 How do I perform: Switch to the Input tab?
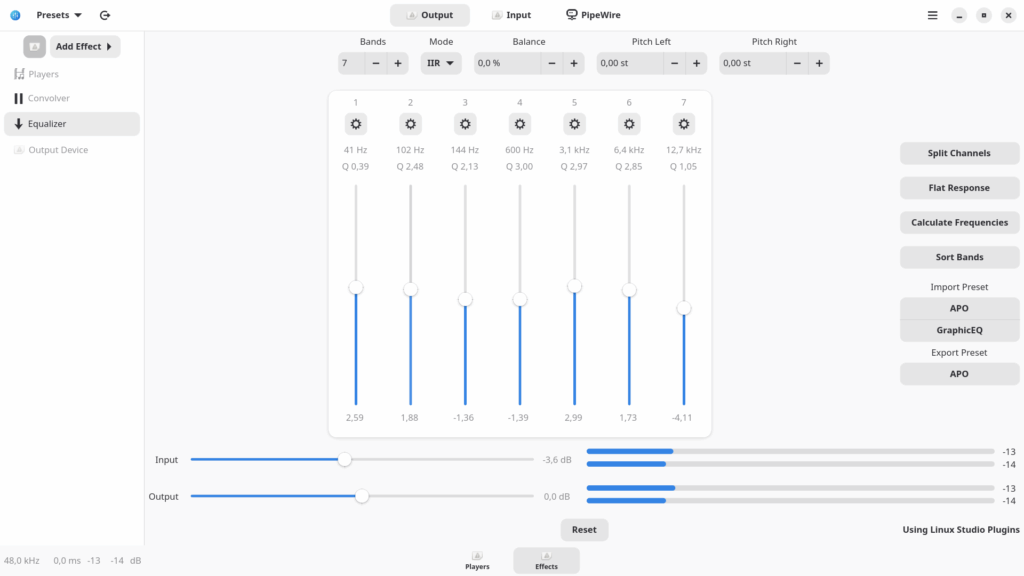(x=511, y=15)
